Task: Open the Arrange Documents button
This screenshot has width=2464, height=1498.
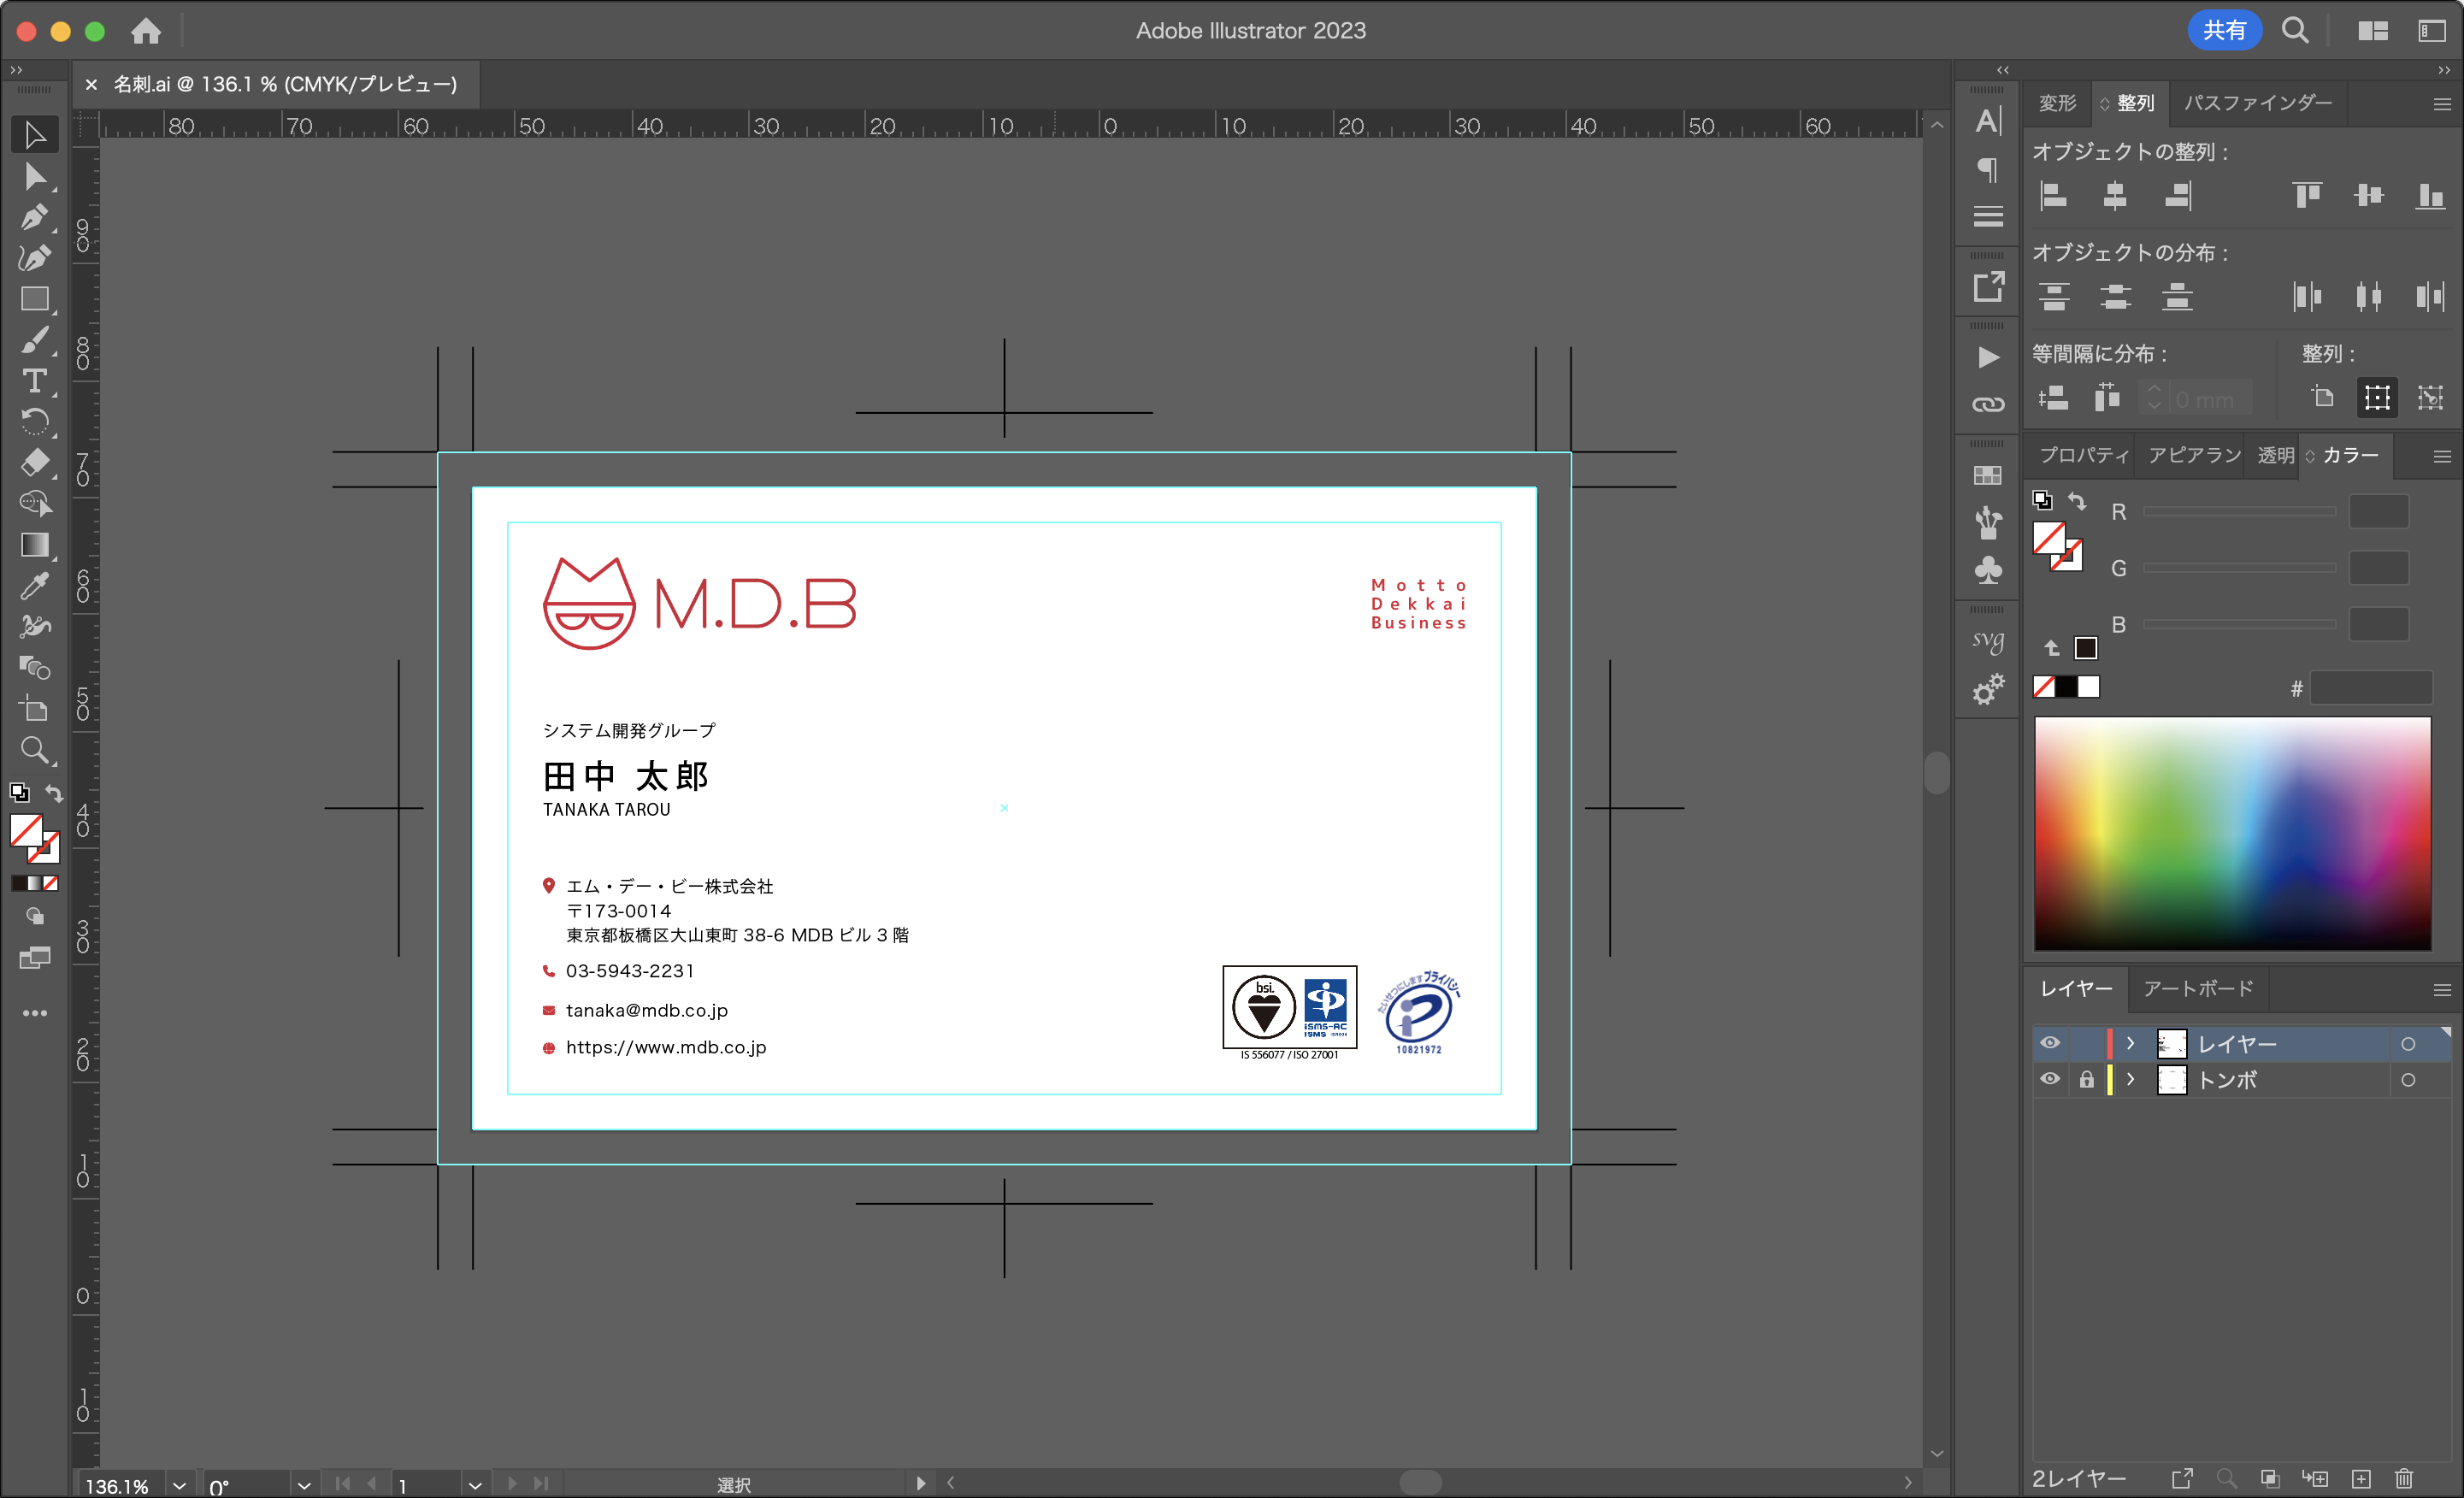Action: 2372,31
